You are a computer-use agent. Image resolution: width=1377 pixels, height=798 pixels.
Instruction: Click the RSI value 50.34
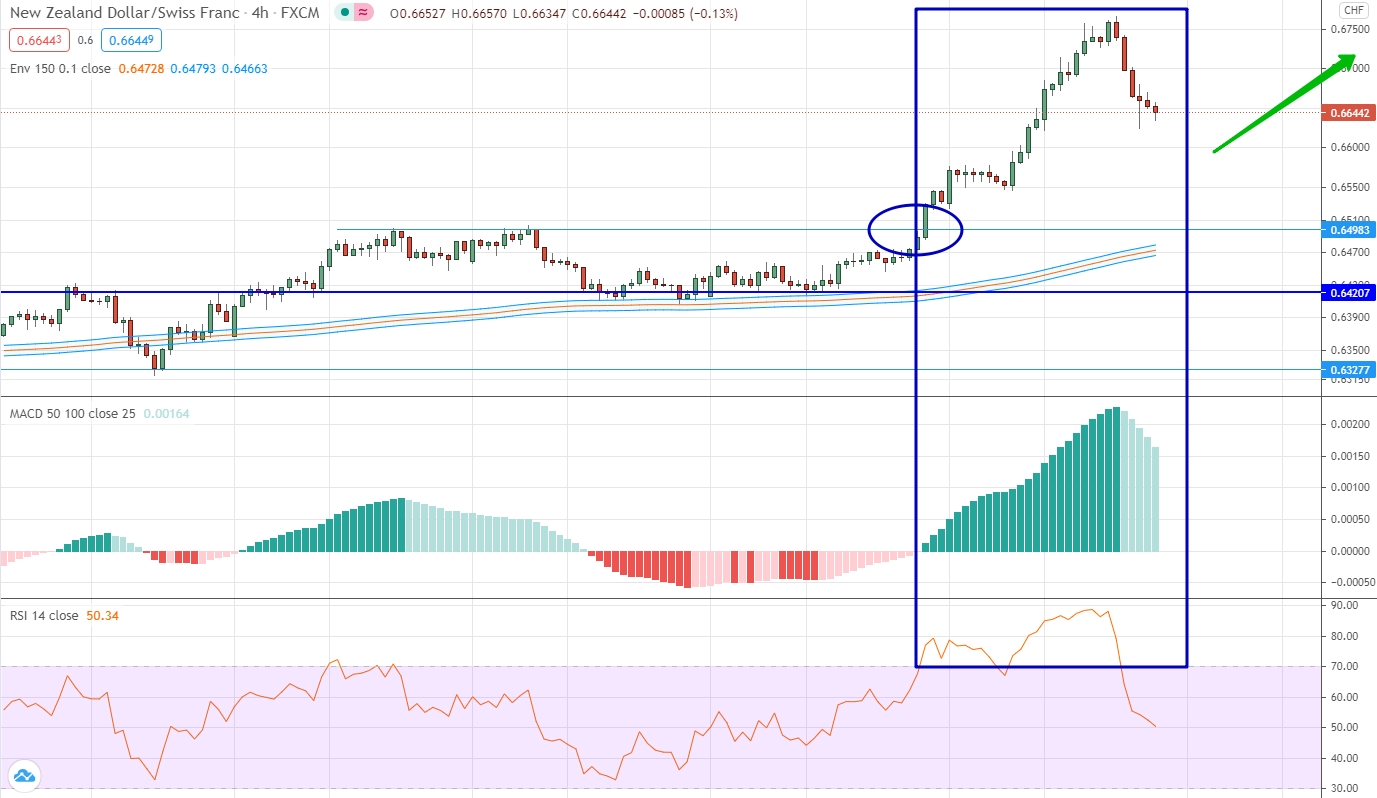(x=103, y=615)
